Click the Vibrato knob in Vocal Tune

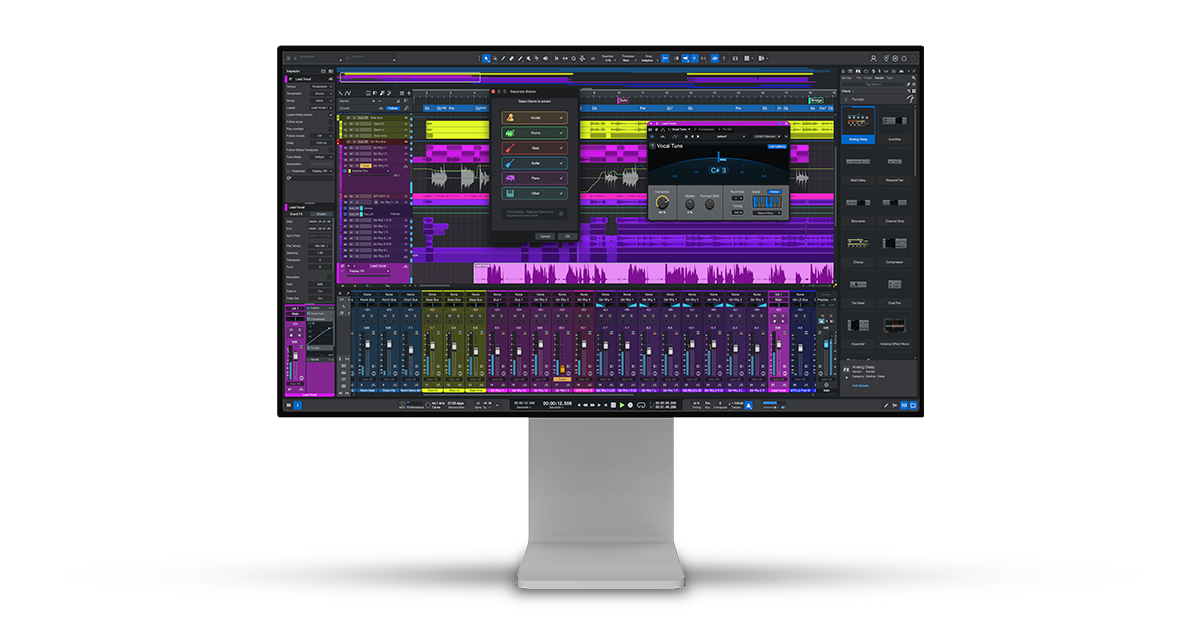click(x=690, y=204)
